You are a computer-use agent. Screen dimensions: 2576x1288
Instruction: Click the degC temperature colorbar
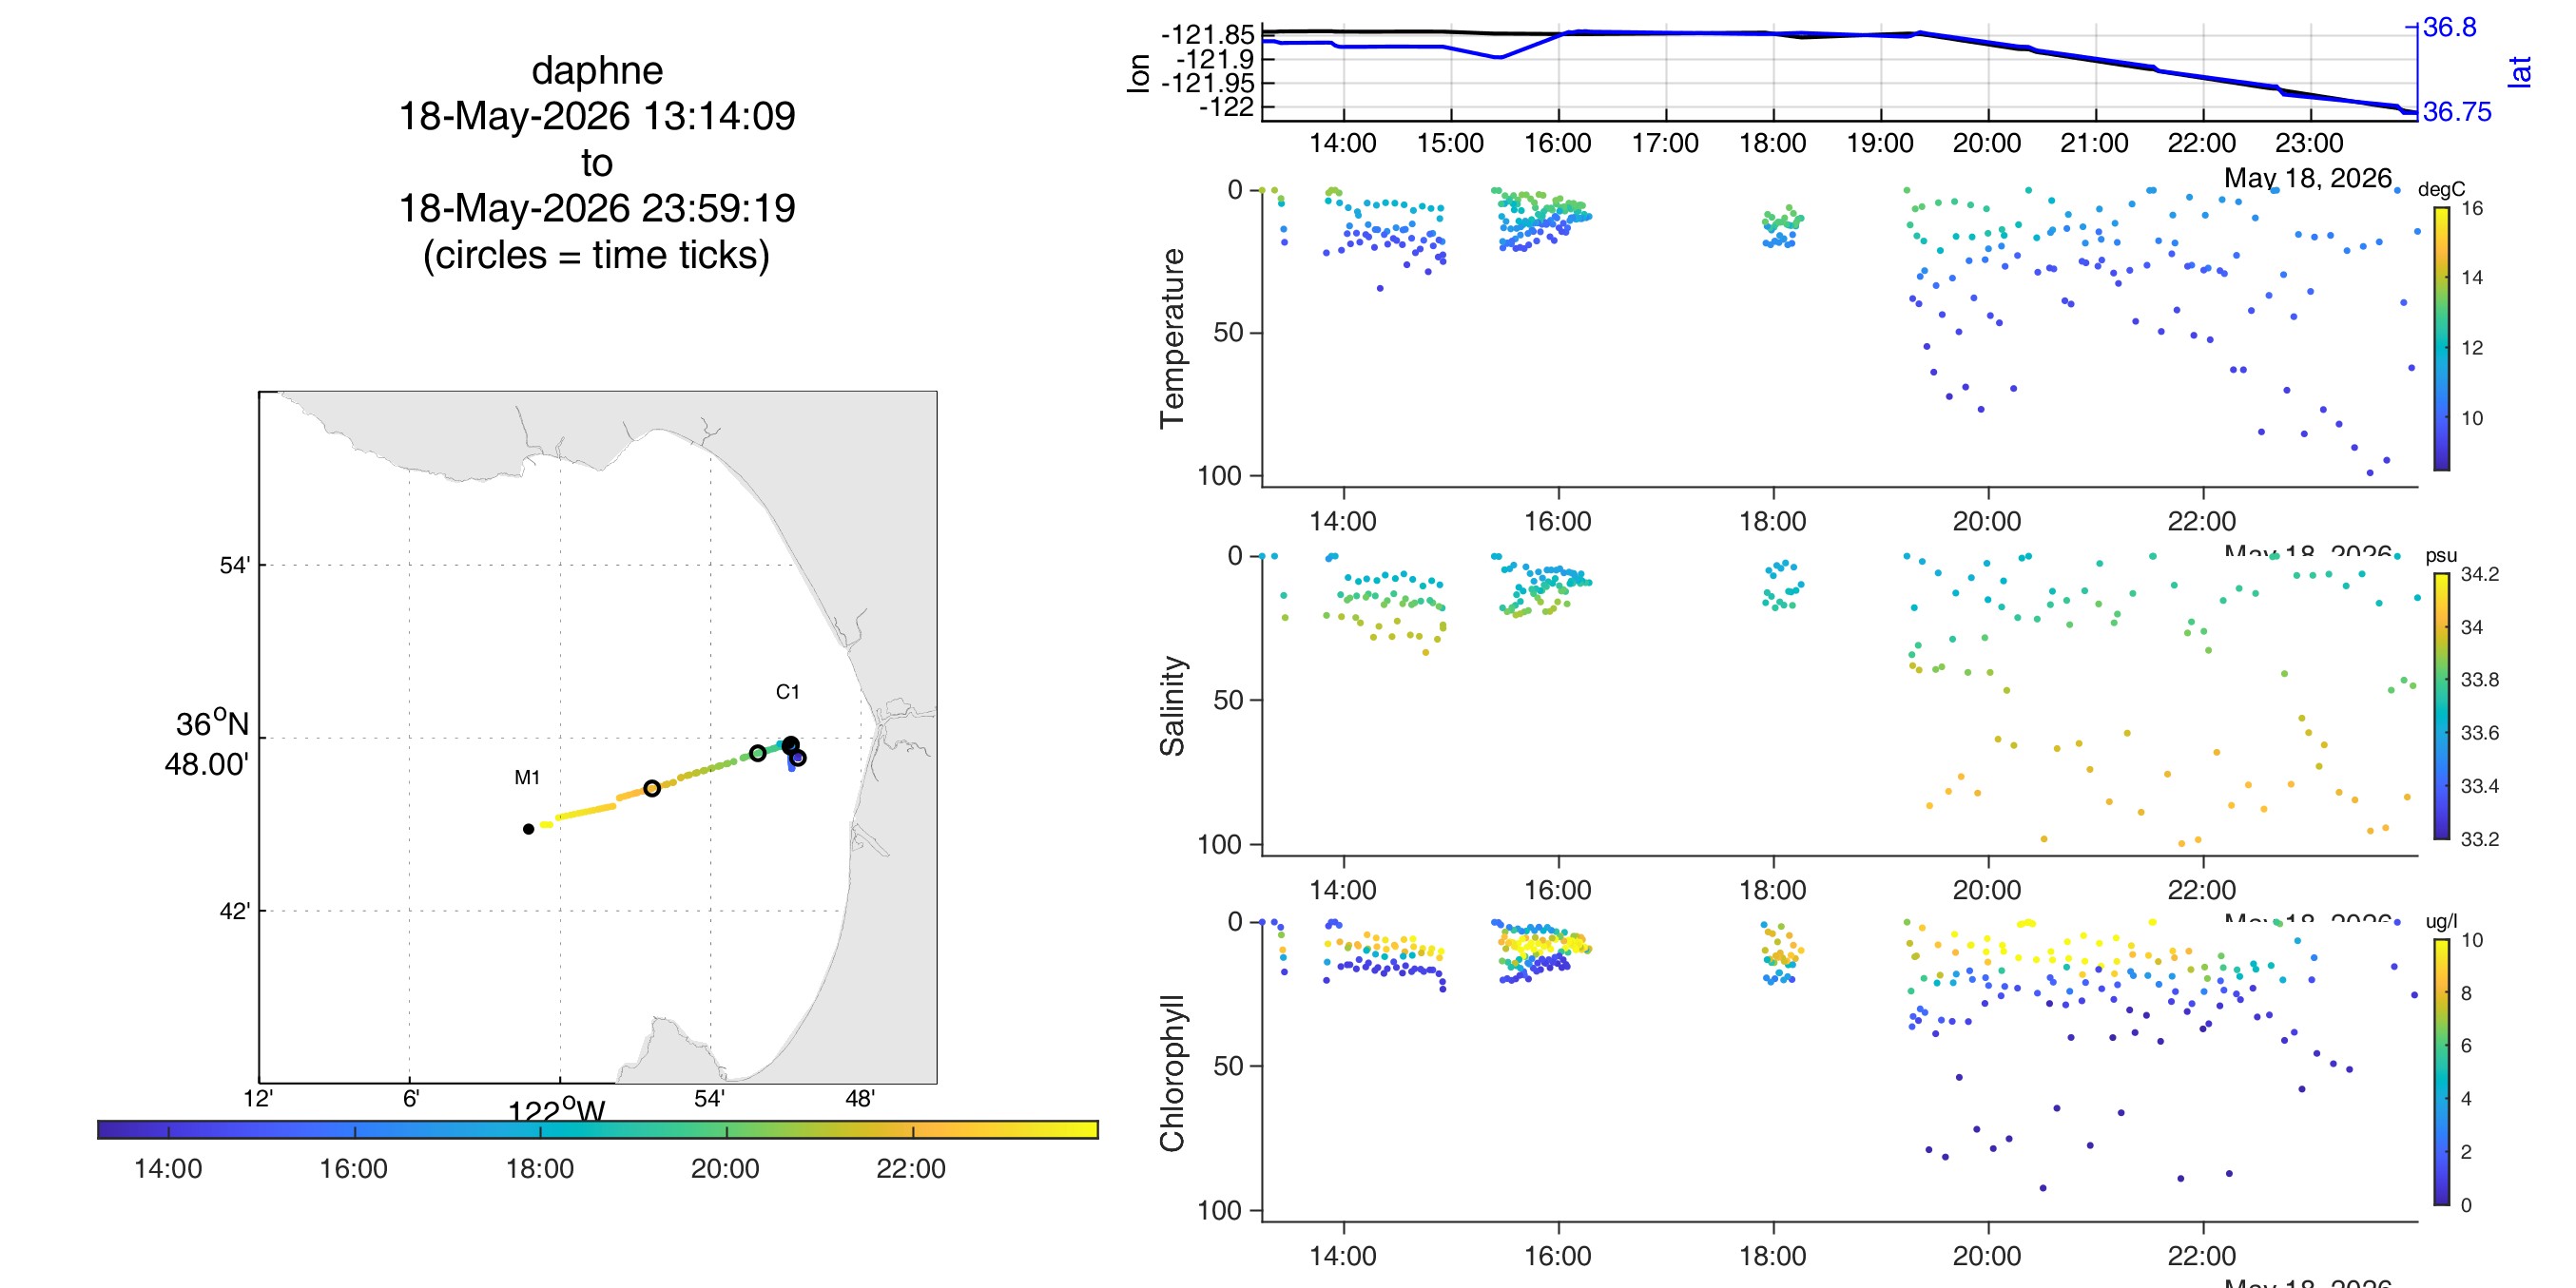click(x=2441, y=338)
